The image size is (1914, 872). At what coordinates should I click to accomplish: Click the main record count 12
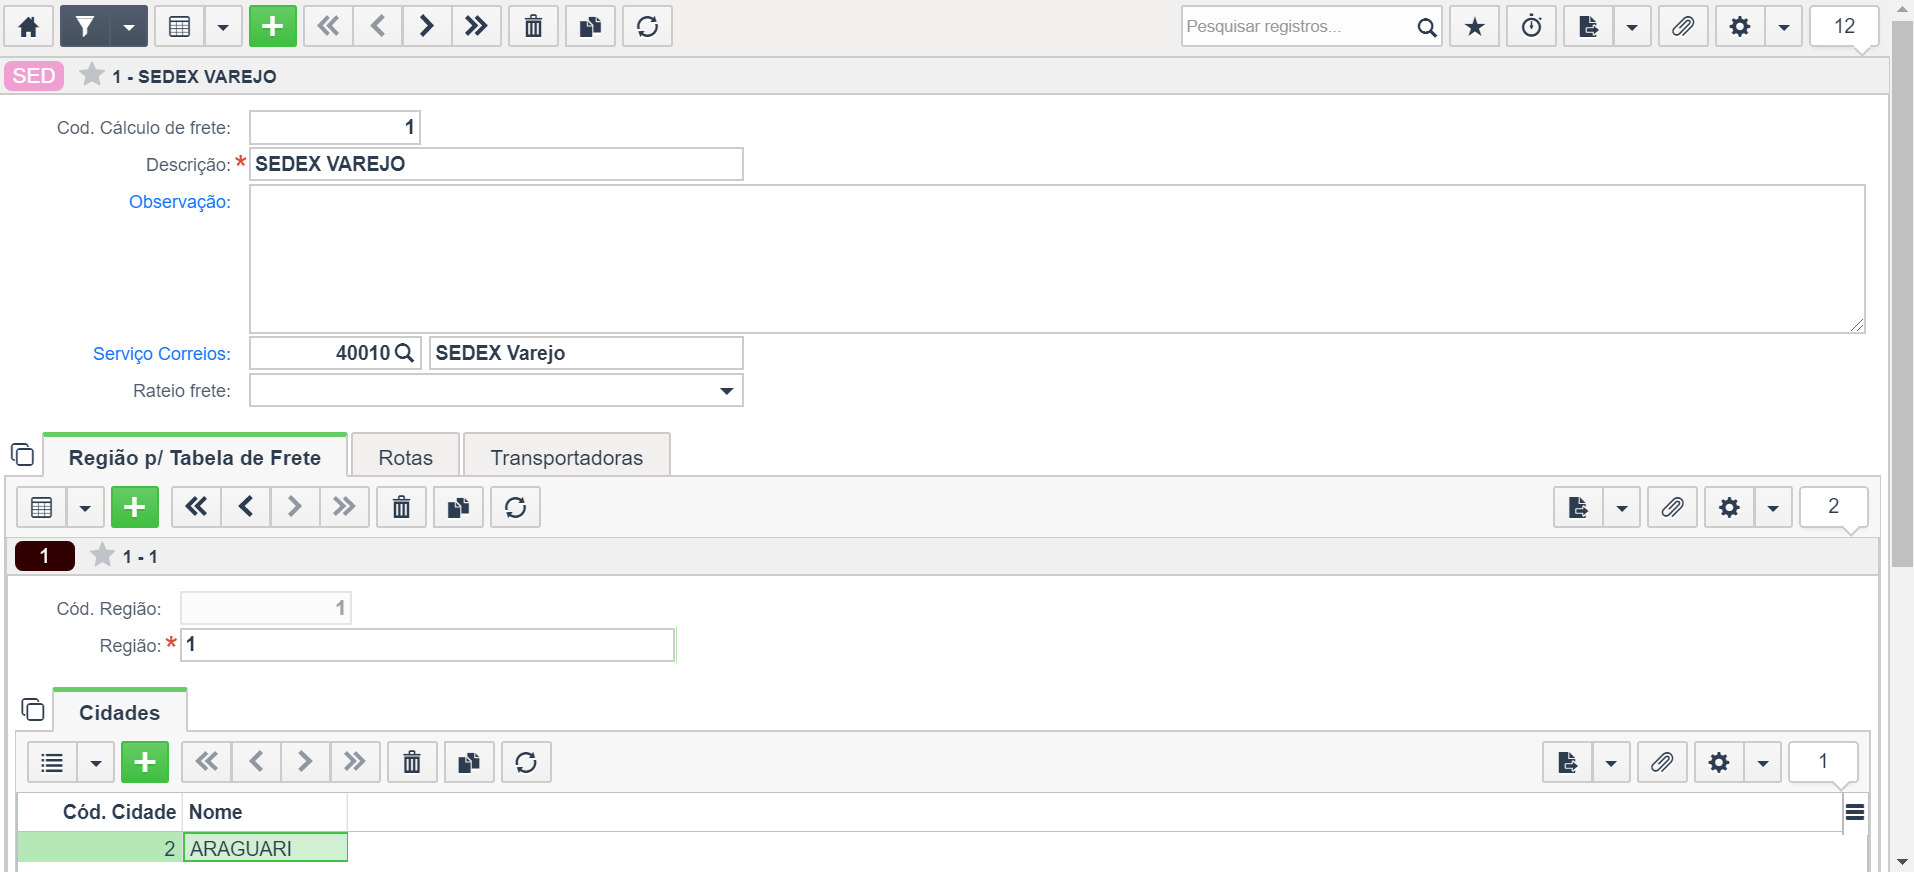(x=1845, y=26)
